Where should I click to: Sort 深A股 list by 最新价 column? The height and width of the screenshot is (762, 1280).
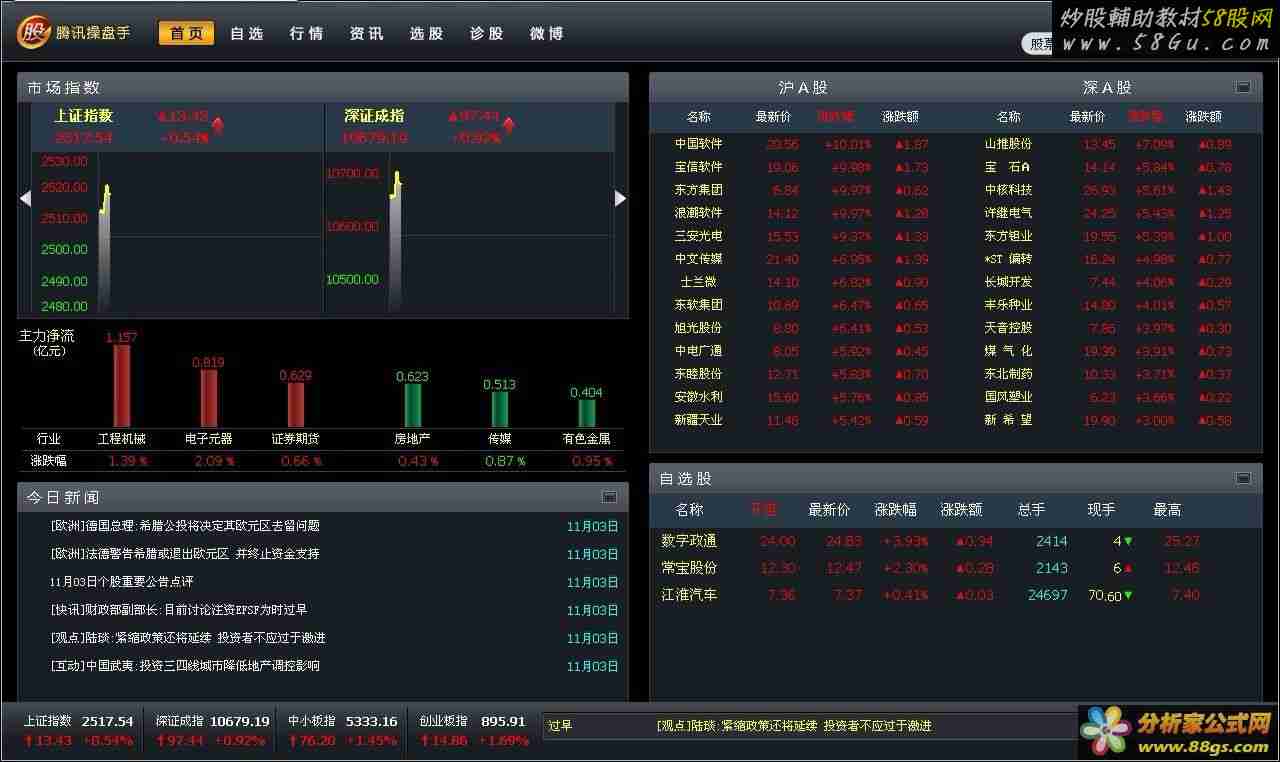pos(1087,117)
